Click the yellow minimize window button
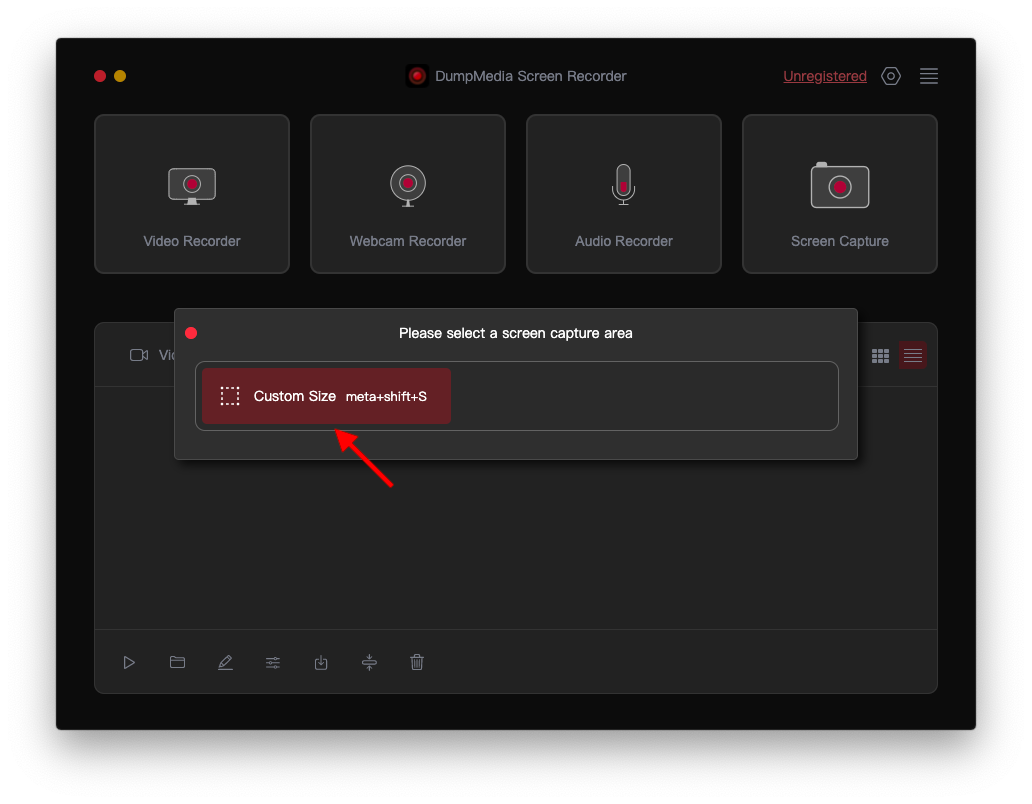This screenshot has height=804, width=1032. [x=120, y=76]
